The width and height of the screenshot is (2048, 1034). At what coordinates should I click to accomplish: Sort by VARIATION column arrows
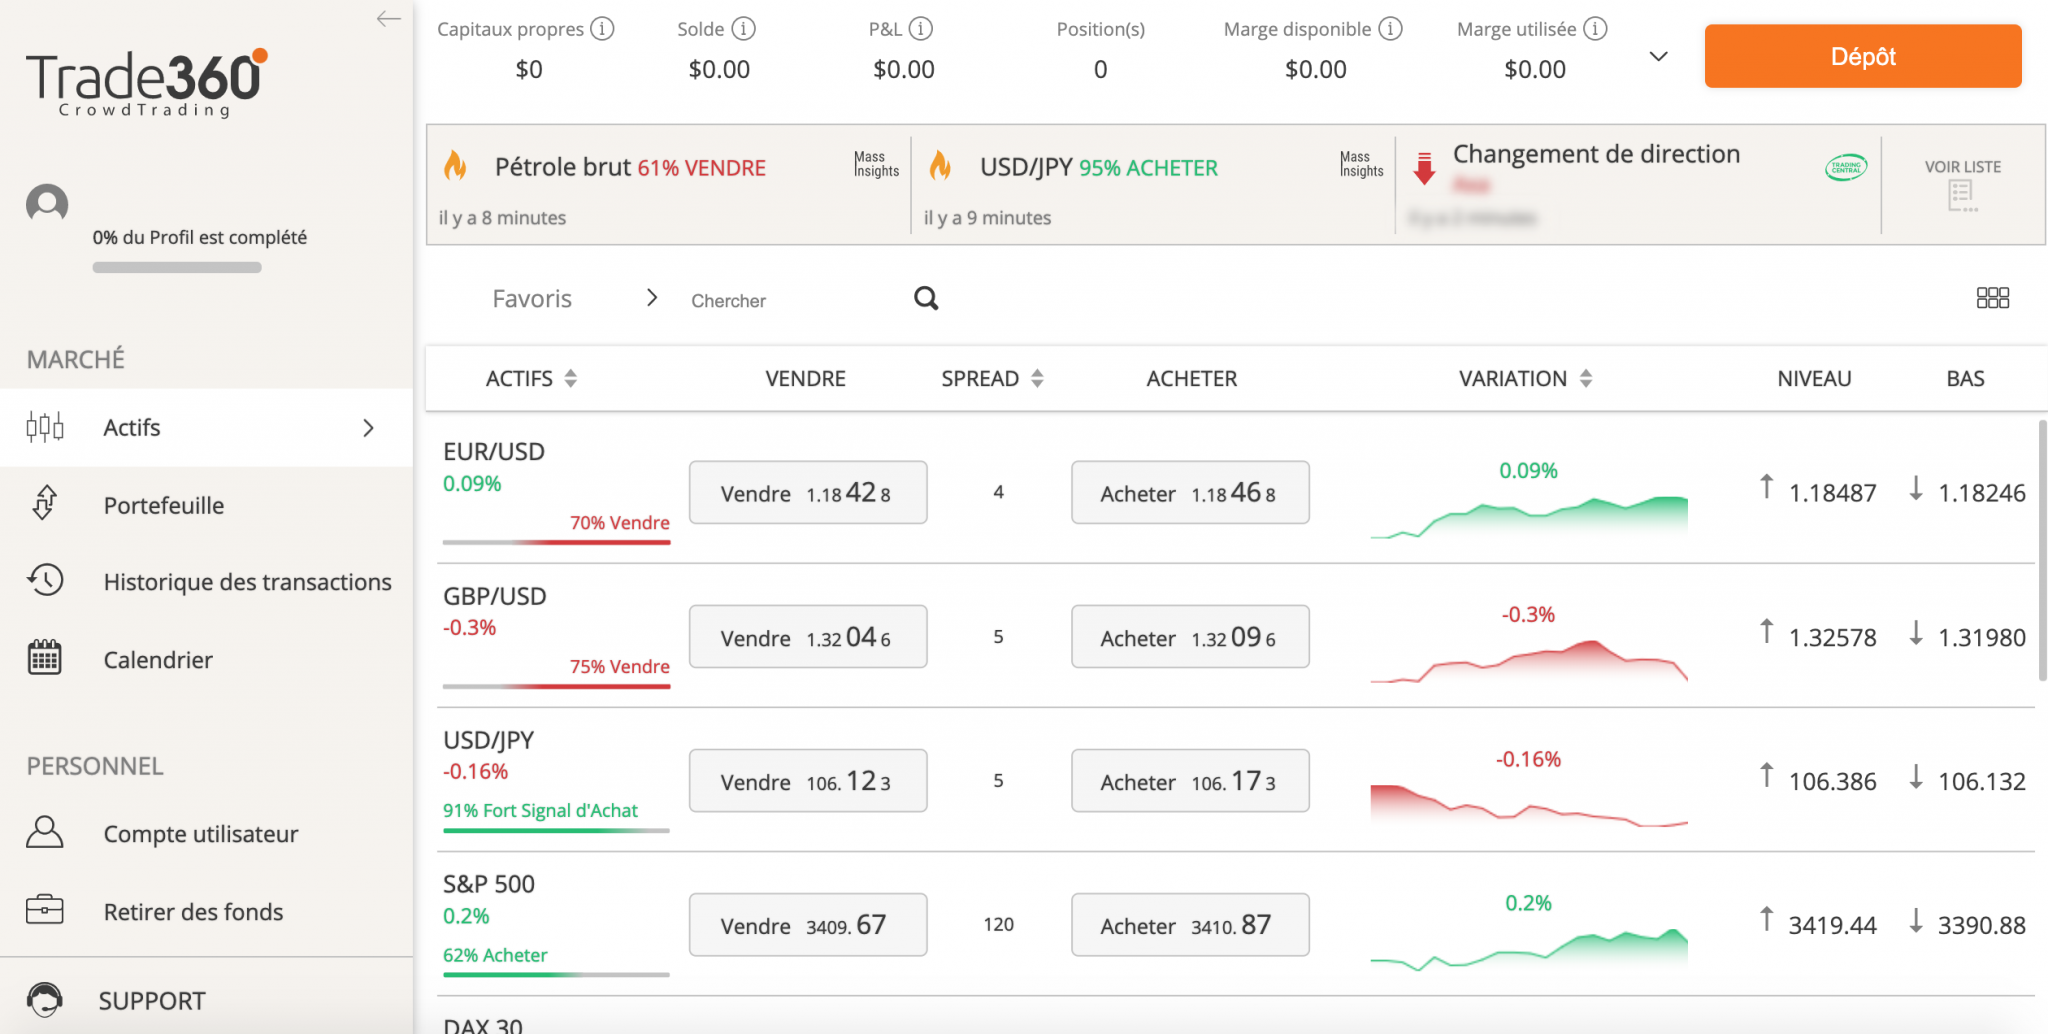1586,378
